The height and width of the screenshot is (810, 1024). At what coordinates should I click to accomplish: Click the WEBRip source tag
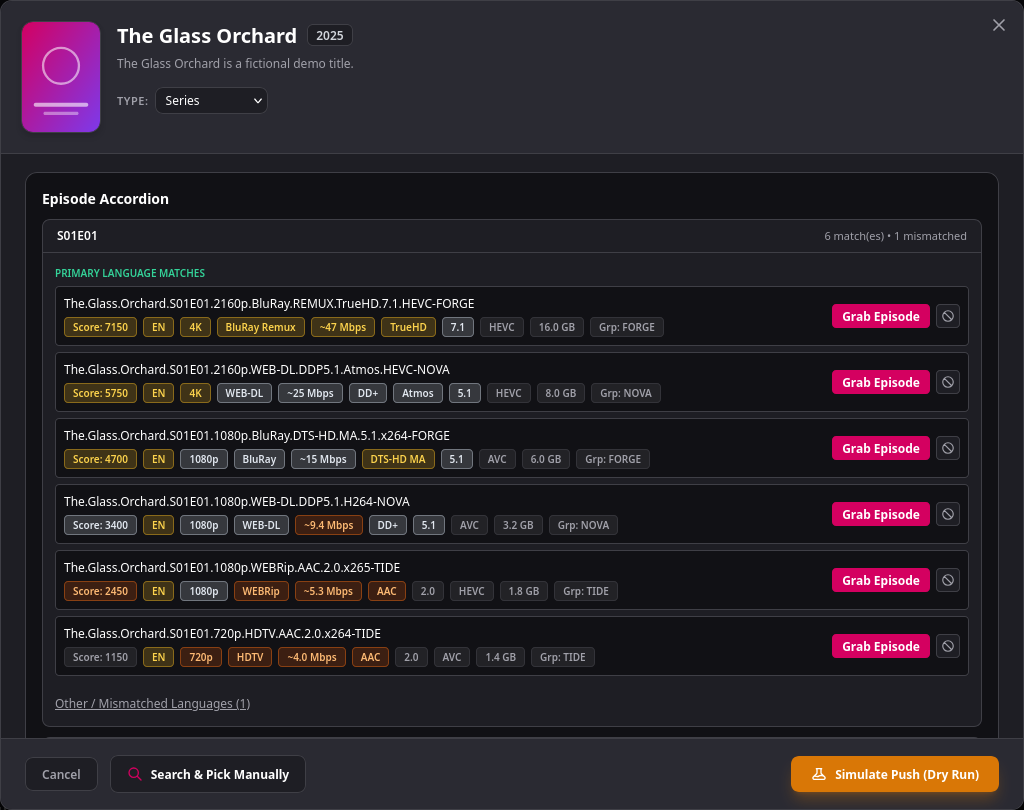coord(261,591)
